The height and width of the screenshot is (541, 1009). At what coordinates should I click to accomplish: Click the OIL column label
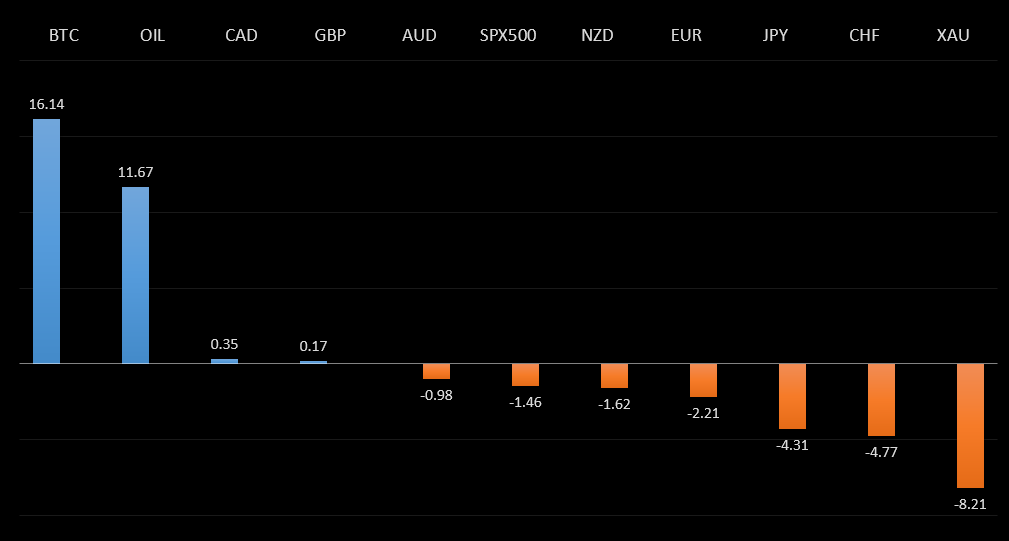152,36
